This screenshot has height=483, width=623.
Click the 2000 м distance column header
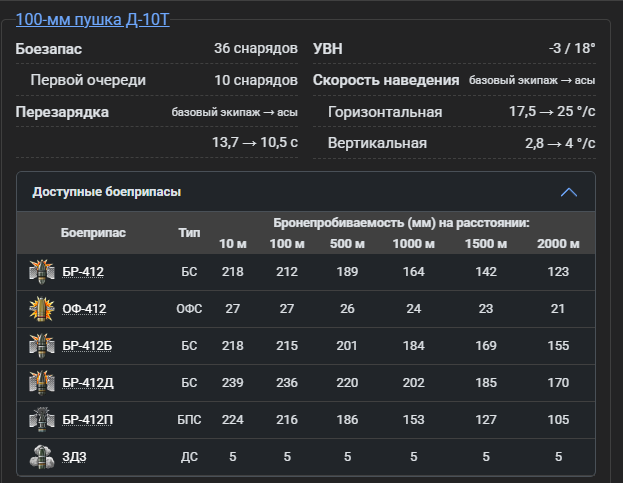558,243
